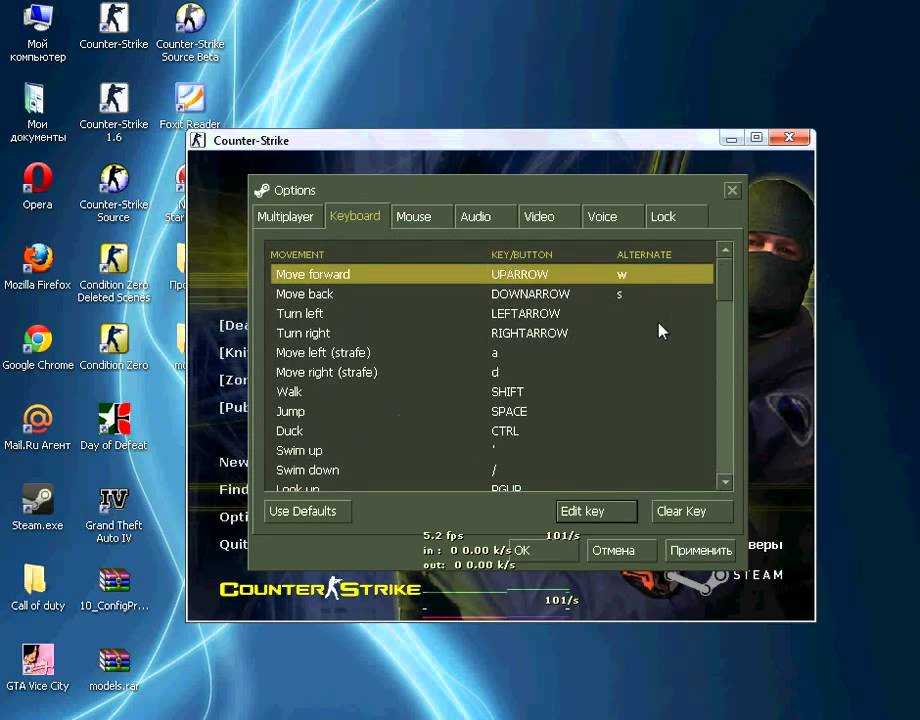This screenshot has height=720, width=920.
Task: Switch to the Keyboard tab
Action: pyautogui.click(x=355, y=216)
